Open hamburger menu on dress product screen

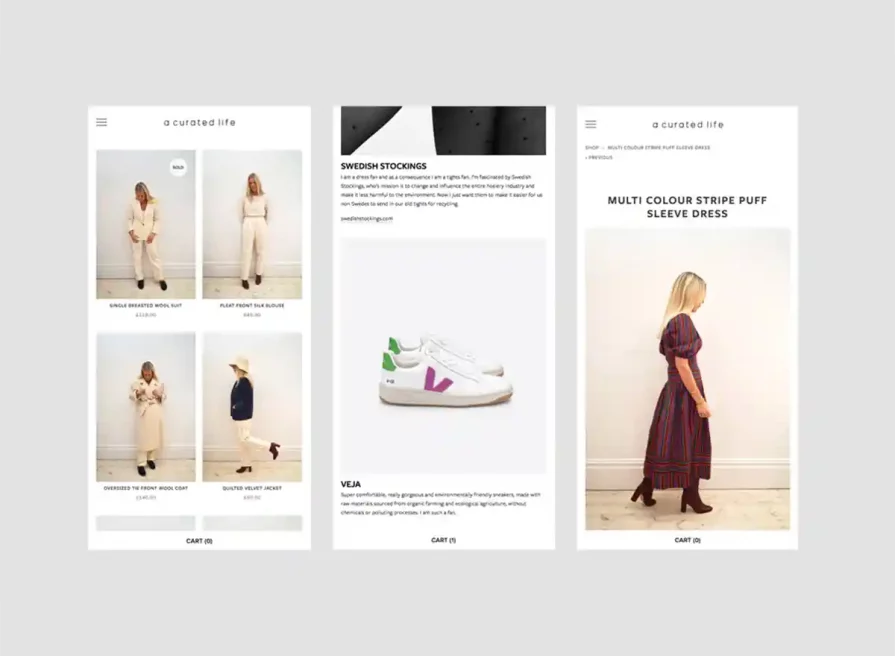click(591, 124)
